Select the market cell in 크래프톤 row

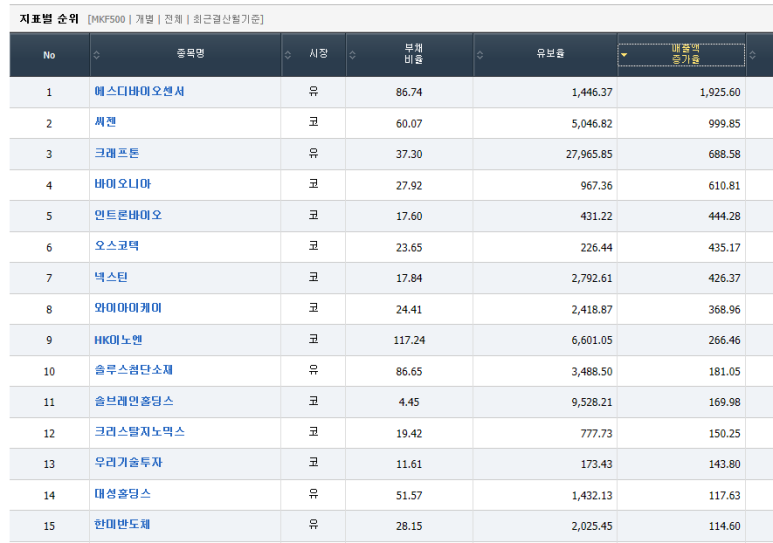[x=314, y=153]
